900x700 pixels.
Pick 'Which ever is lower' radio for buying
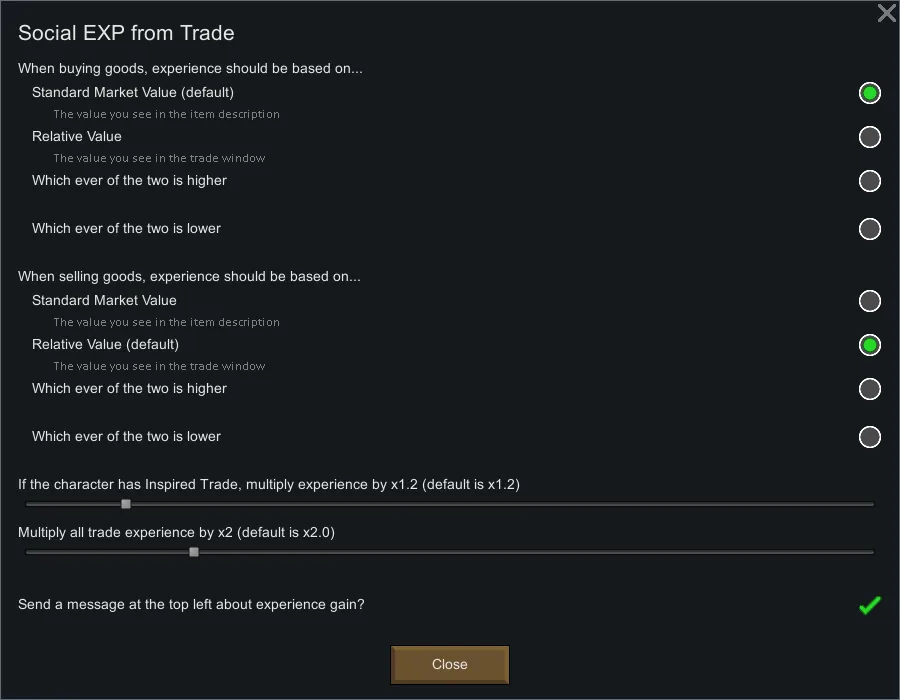click(x=869, y=229)
